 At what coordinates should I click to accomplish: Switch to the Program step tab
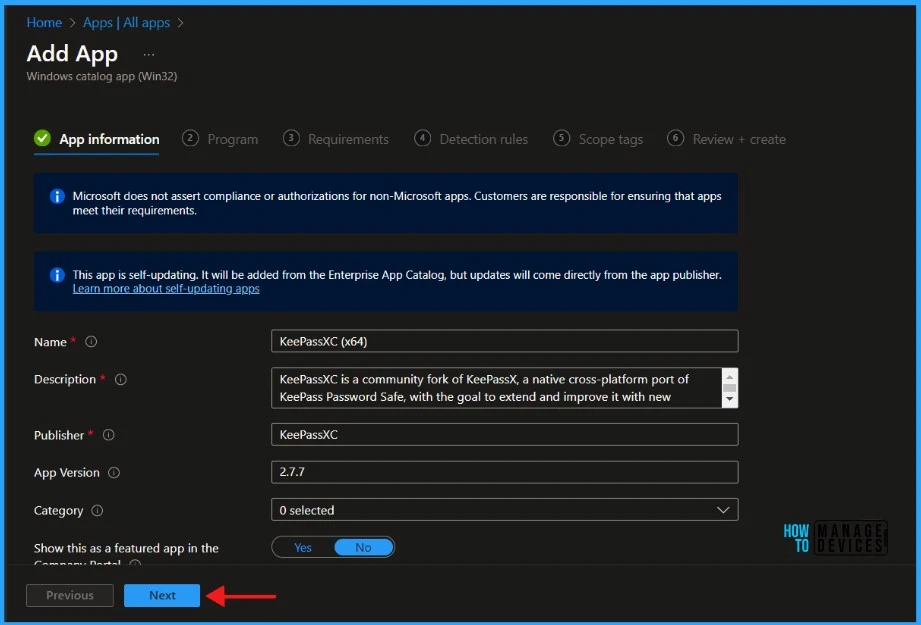coord(220,139)
